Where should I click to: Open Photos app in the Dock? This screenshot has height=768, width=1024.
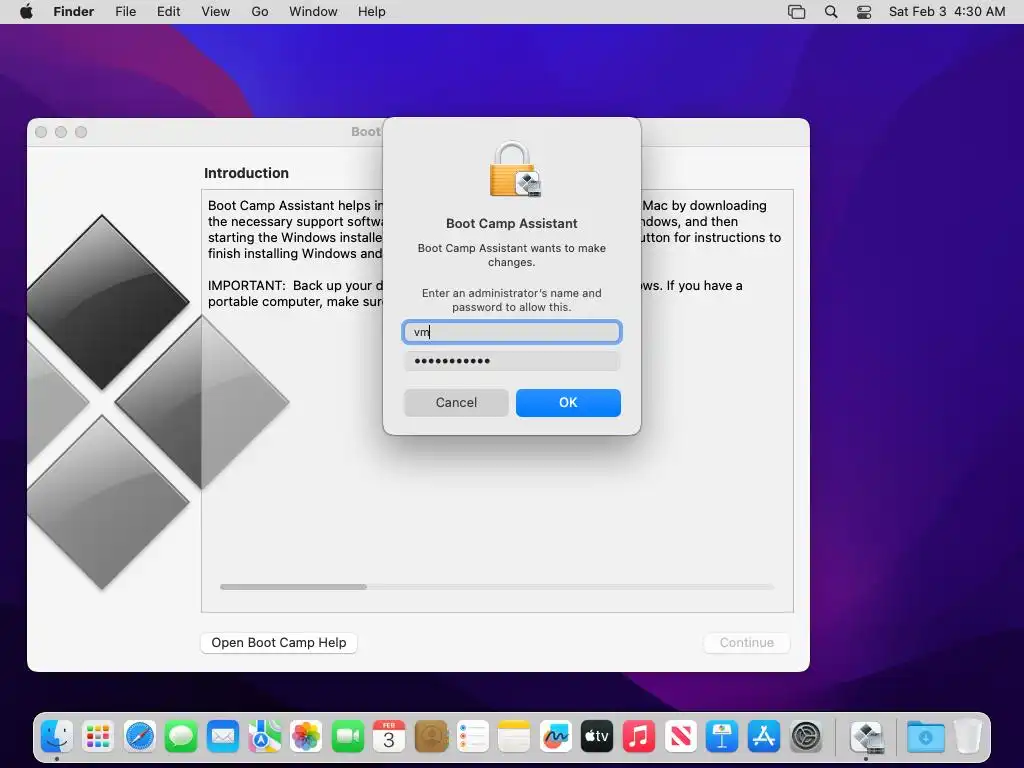tap(306, 737)
